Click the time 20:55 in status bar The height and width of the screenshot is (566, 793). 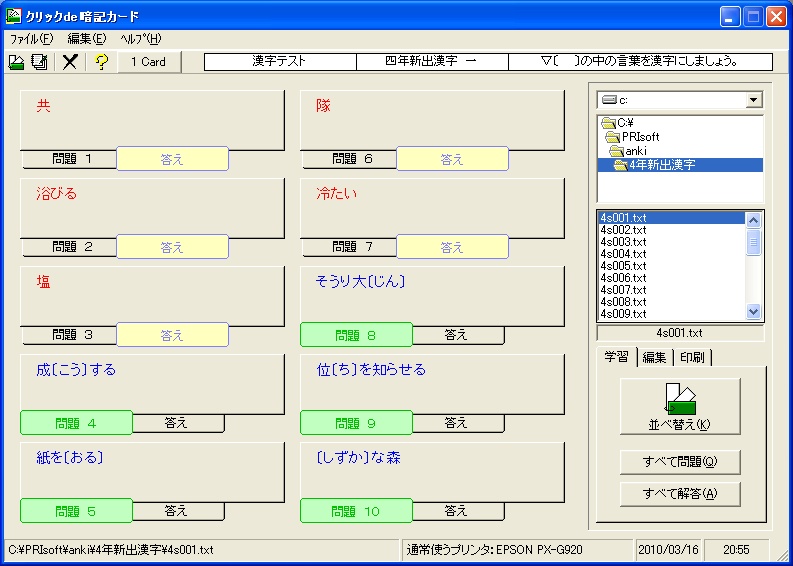pos(736,550)
